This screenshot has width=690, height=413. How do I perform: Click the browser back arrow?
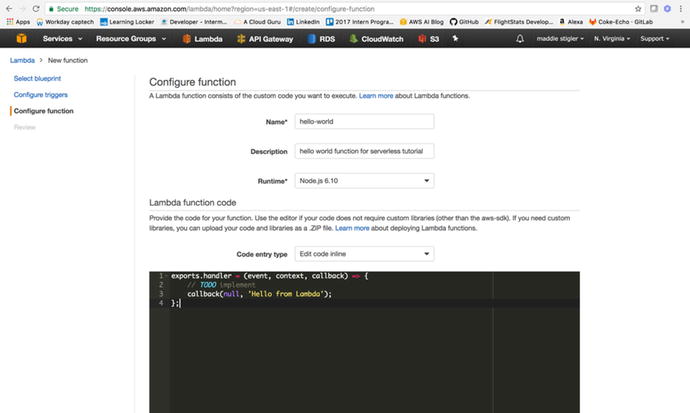[9, 9]
